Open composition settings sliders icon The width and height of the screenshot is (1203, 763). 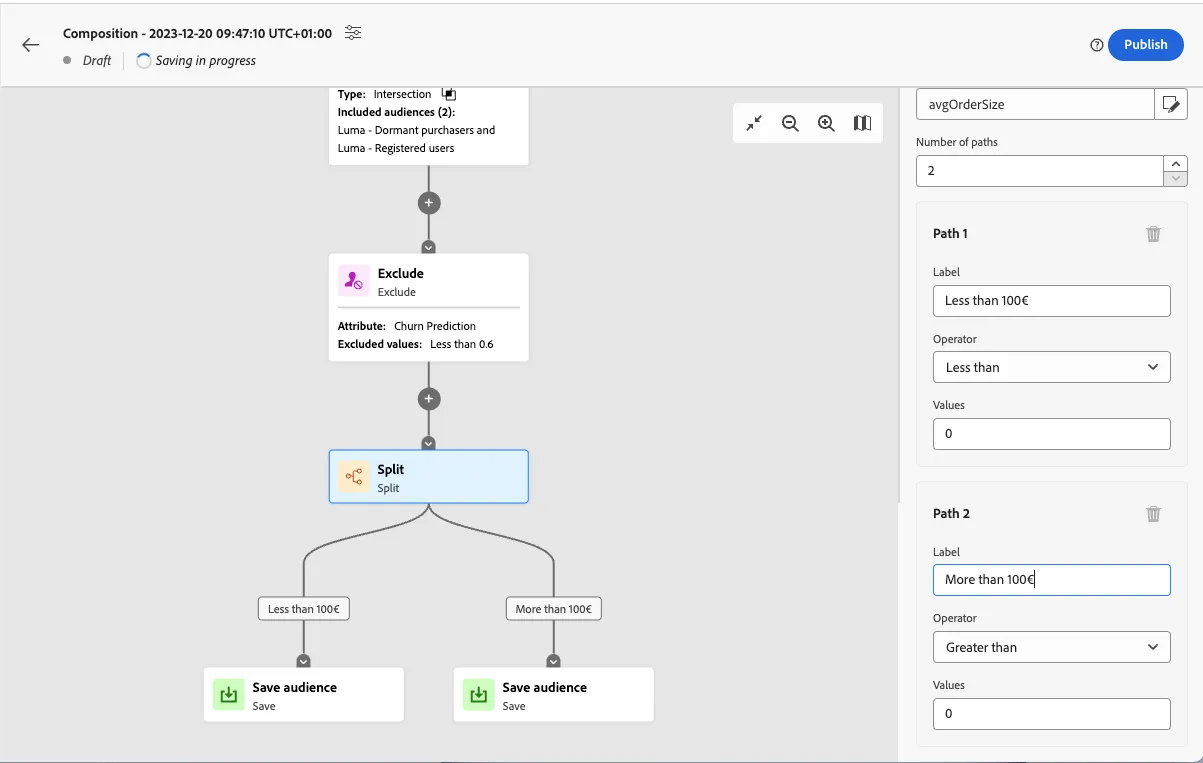coord(353,33)
